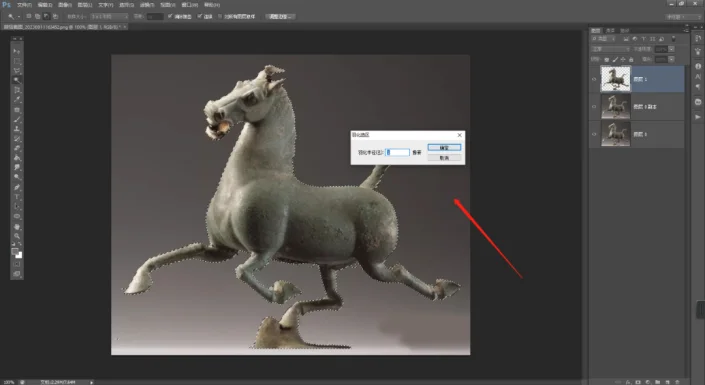Select the Path Selection tool
705x385 pixels.
coord(17,207)
